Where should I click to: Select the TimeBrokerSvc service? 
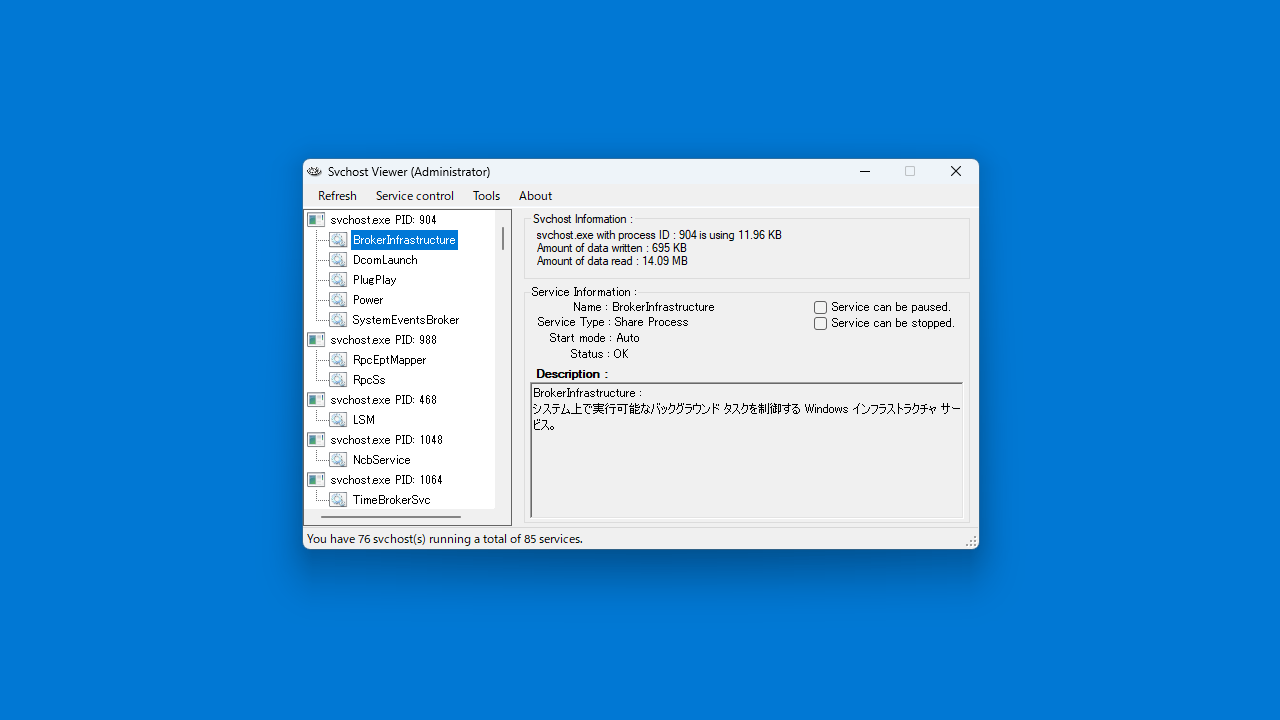point(391,500)
